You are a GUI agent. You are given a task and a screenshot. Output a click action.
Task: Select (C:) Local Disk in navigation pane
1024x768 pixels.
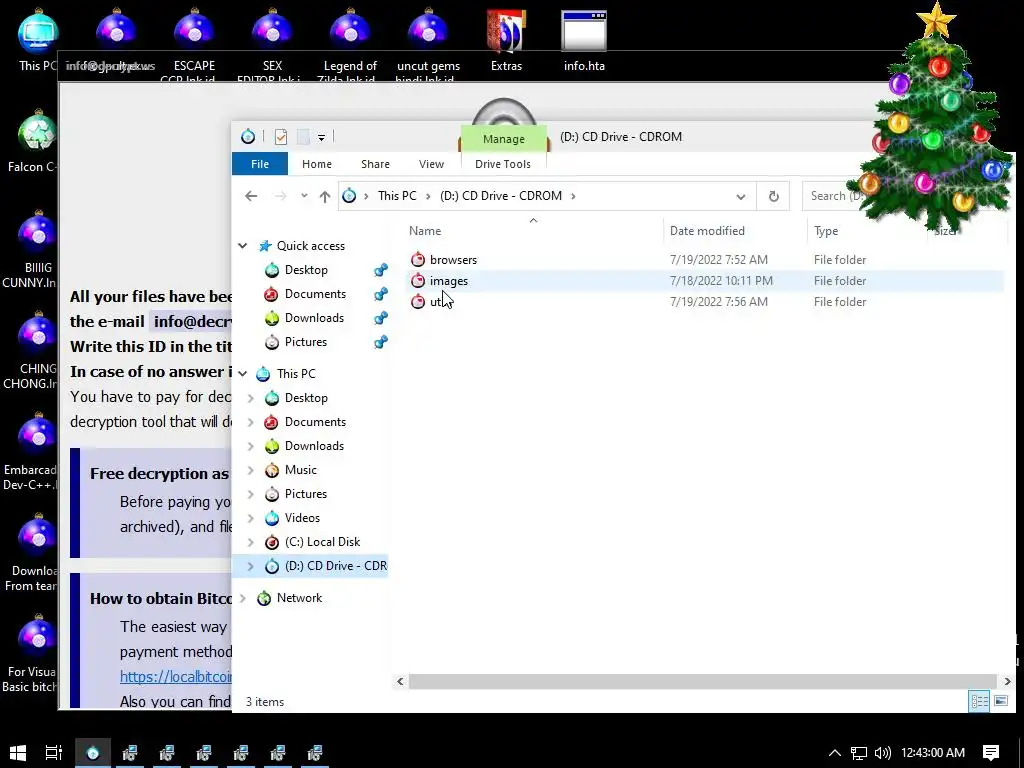pyautogui.click(x=322, y=542)
